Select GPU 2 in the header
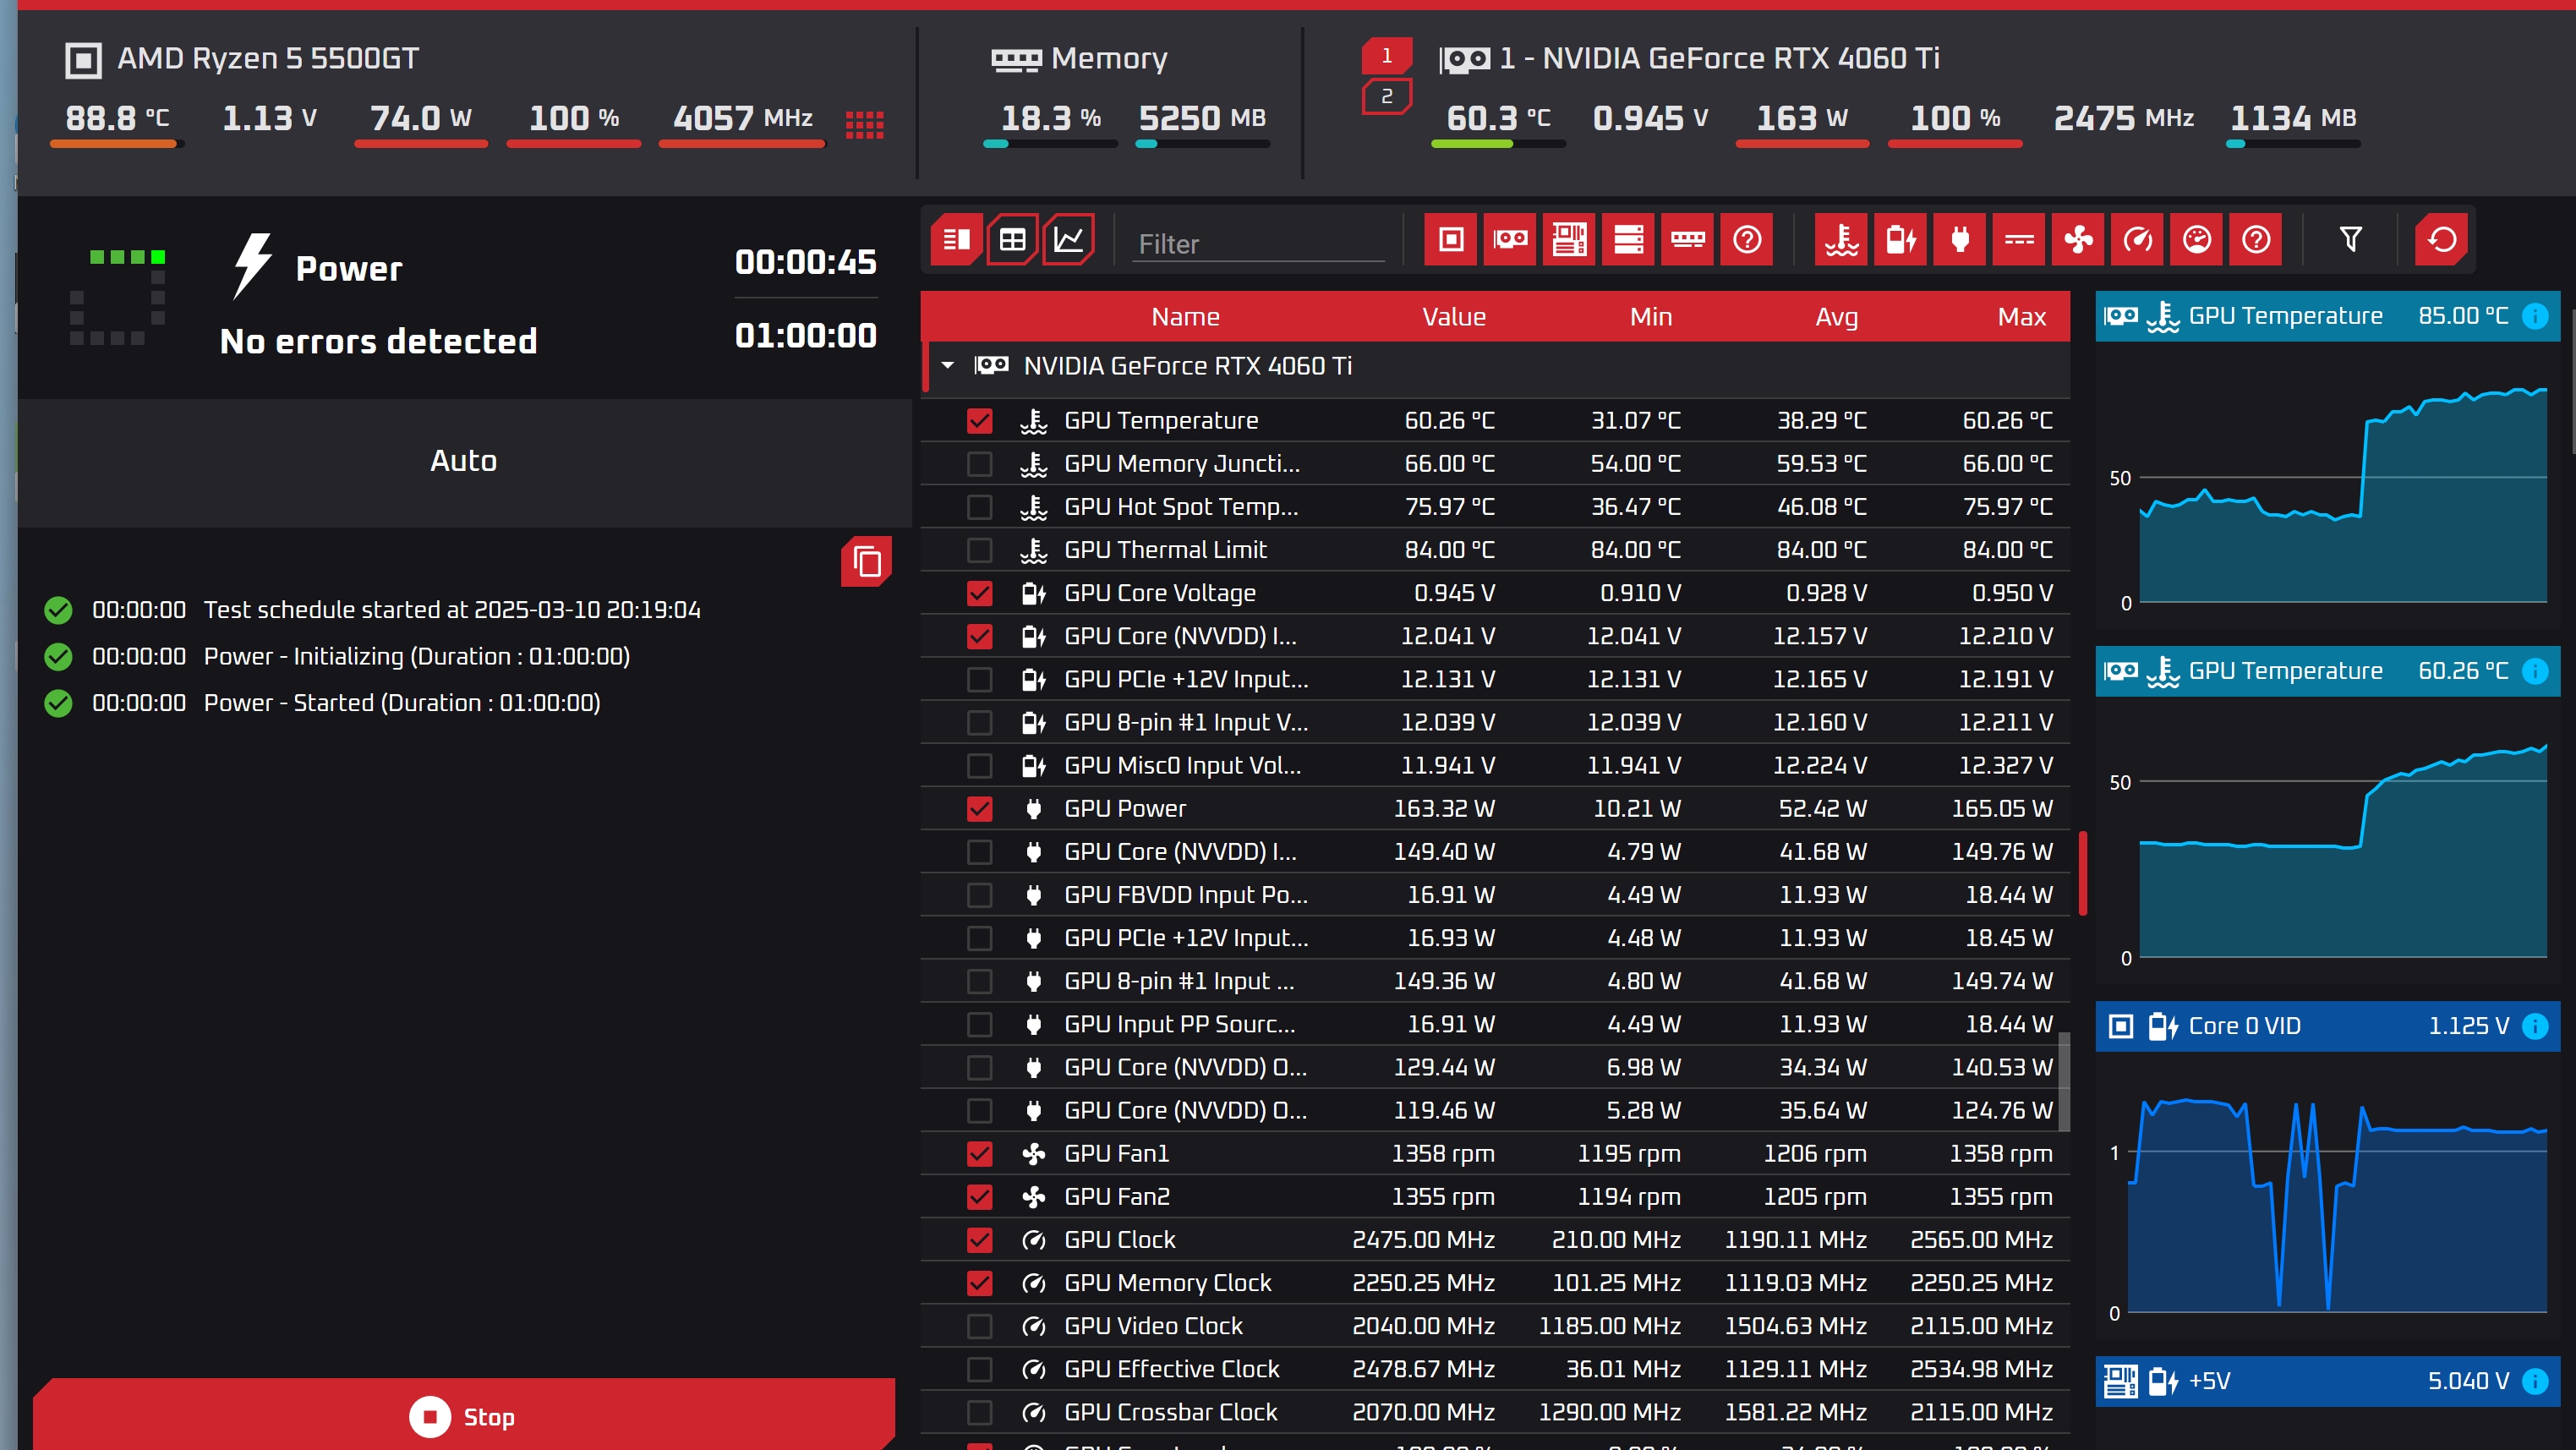 click(1387, 97)
